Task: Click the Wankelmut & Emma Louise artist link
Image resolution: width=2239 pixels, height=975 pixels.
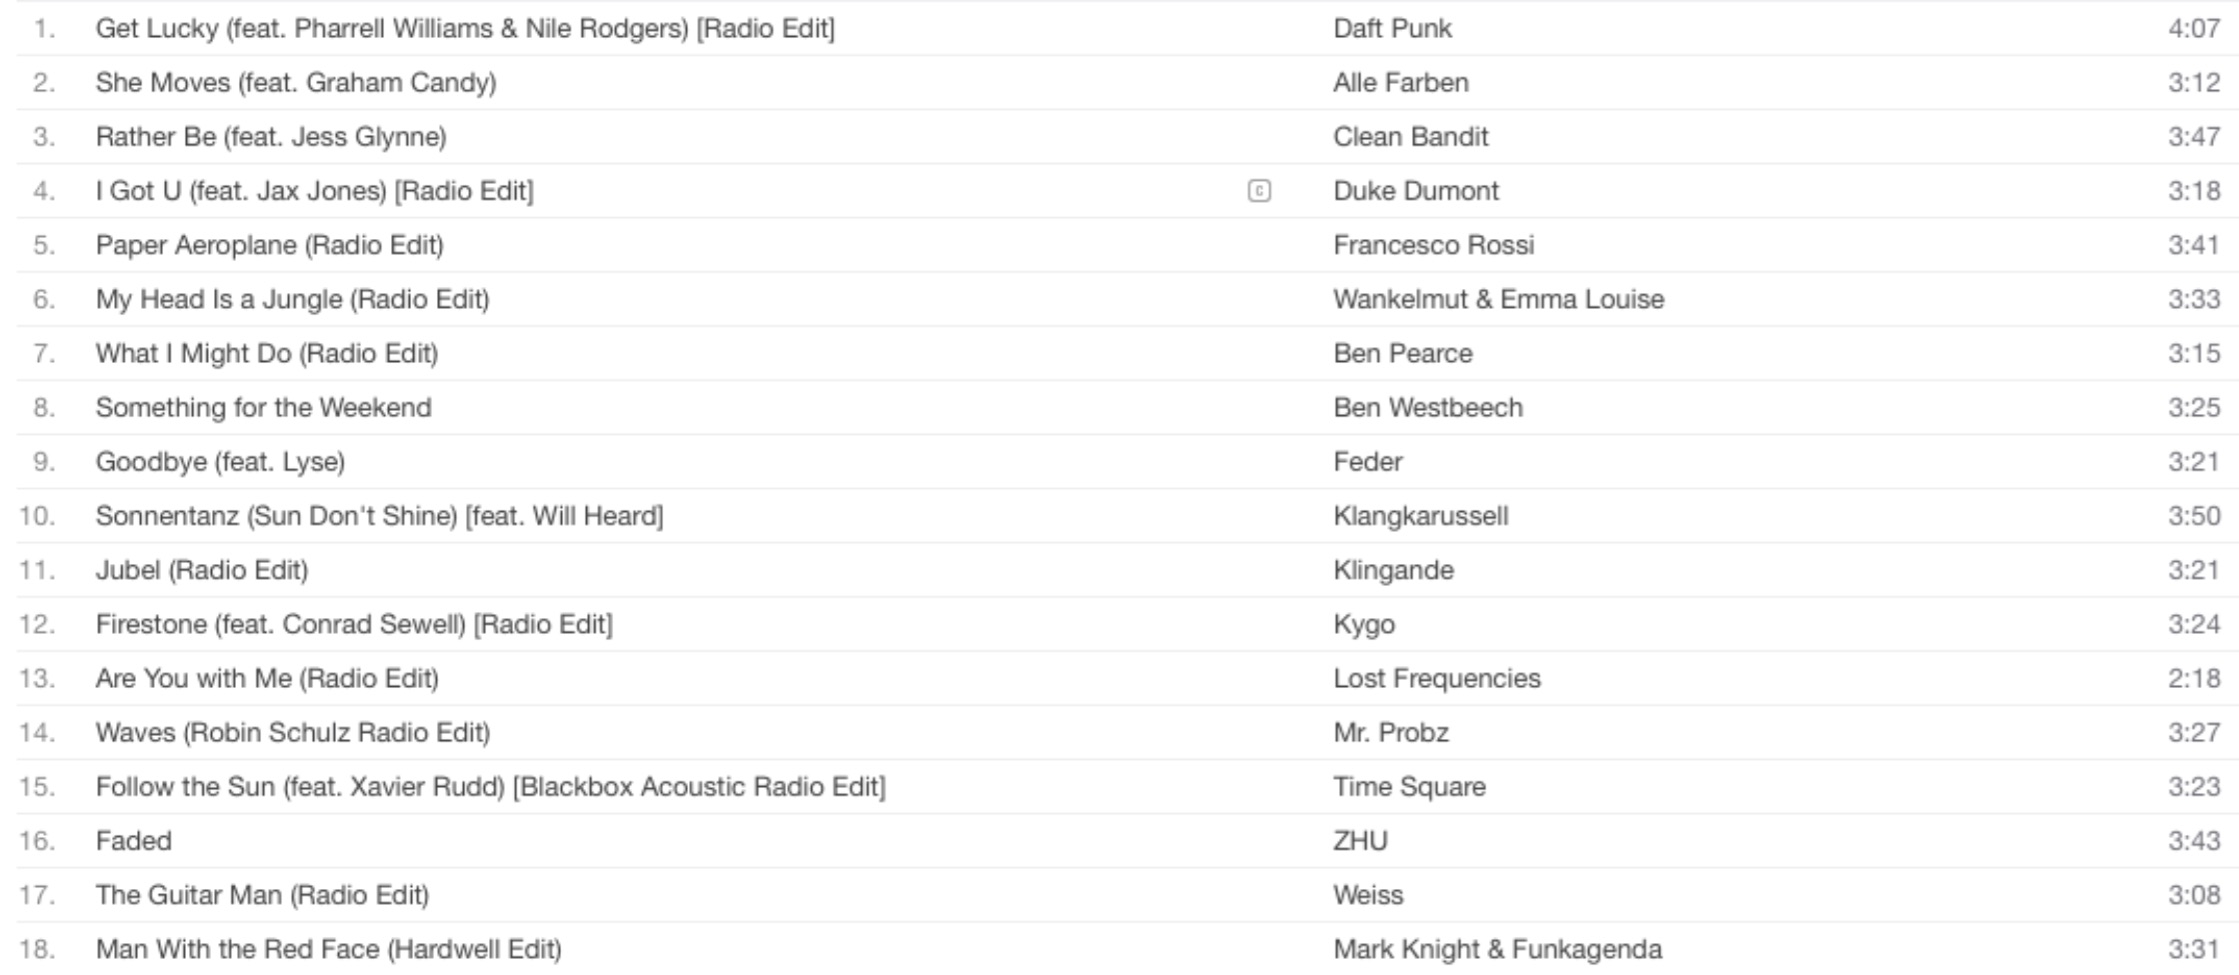Action: [x=1498, y=299]
